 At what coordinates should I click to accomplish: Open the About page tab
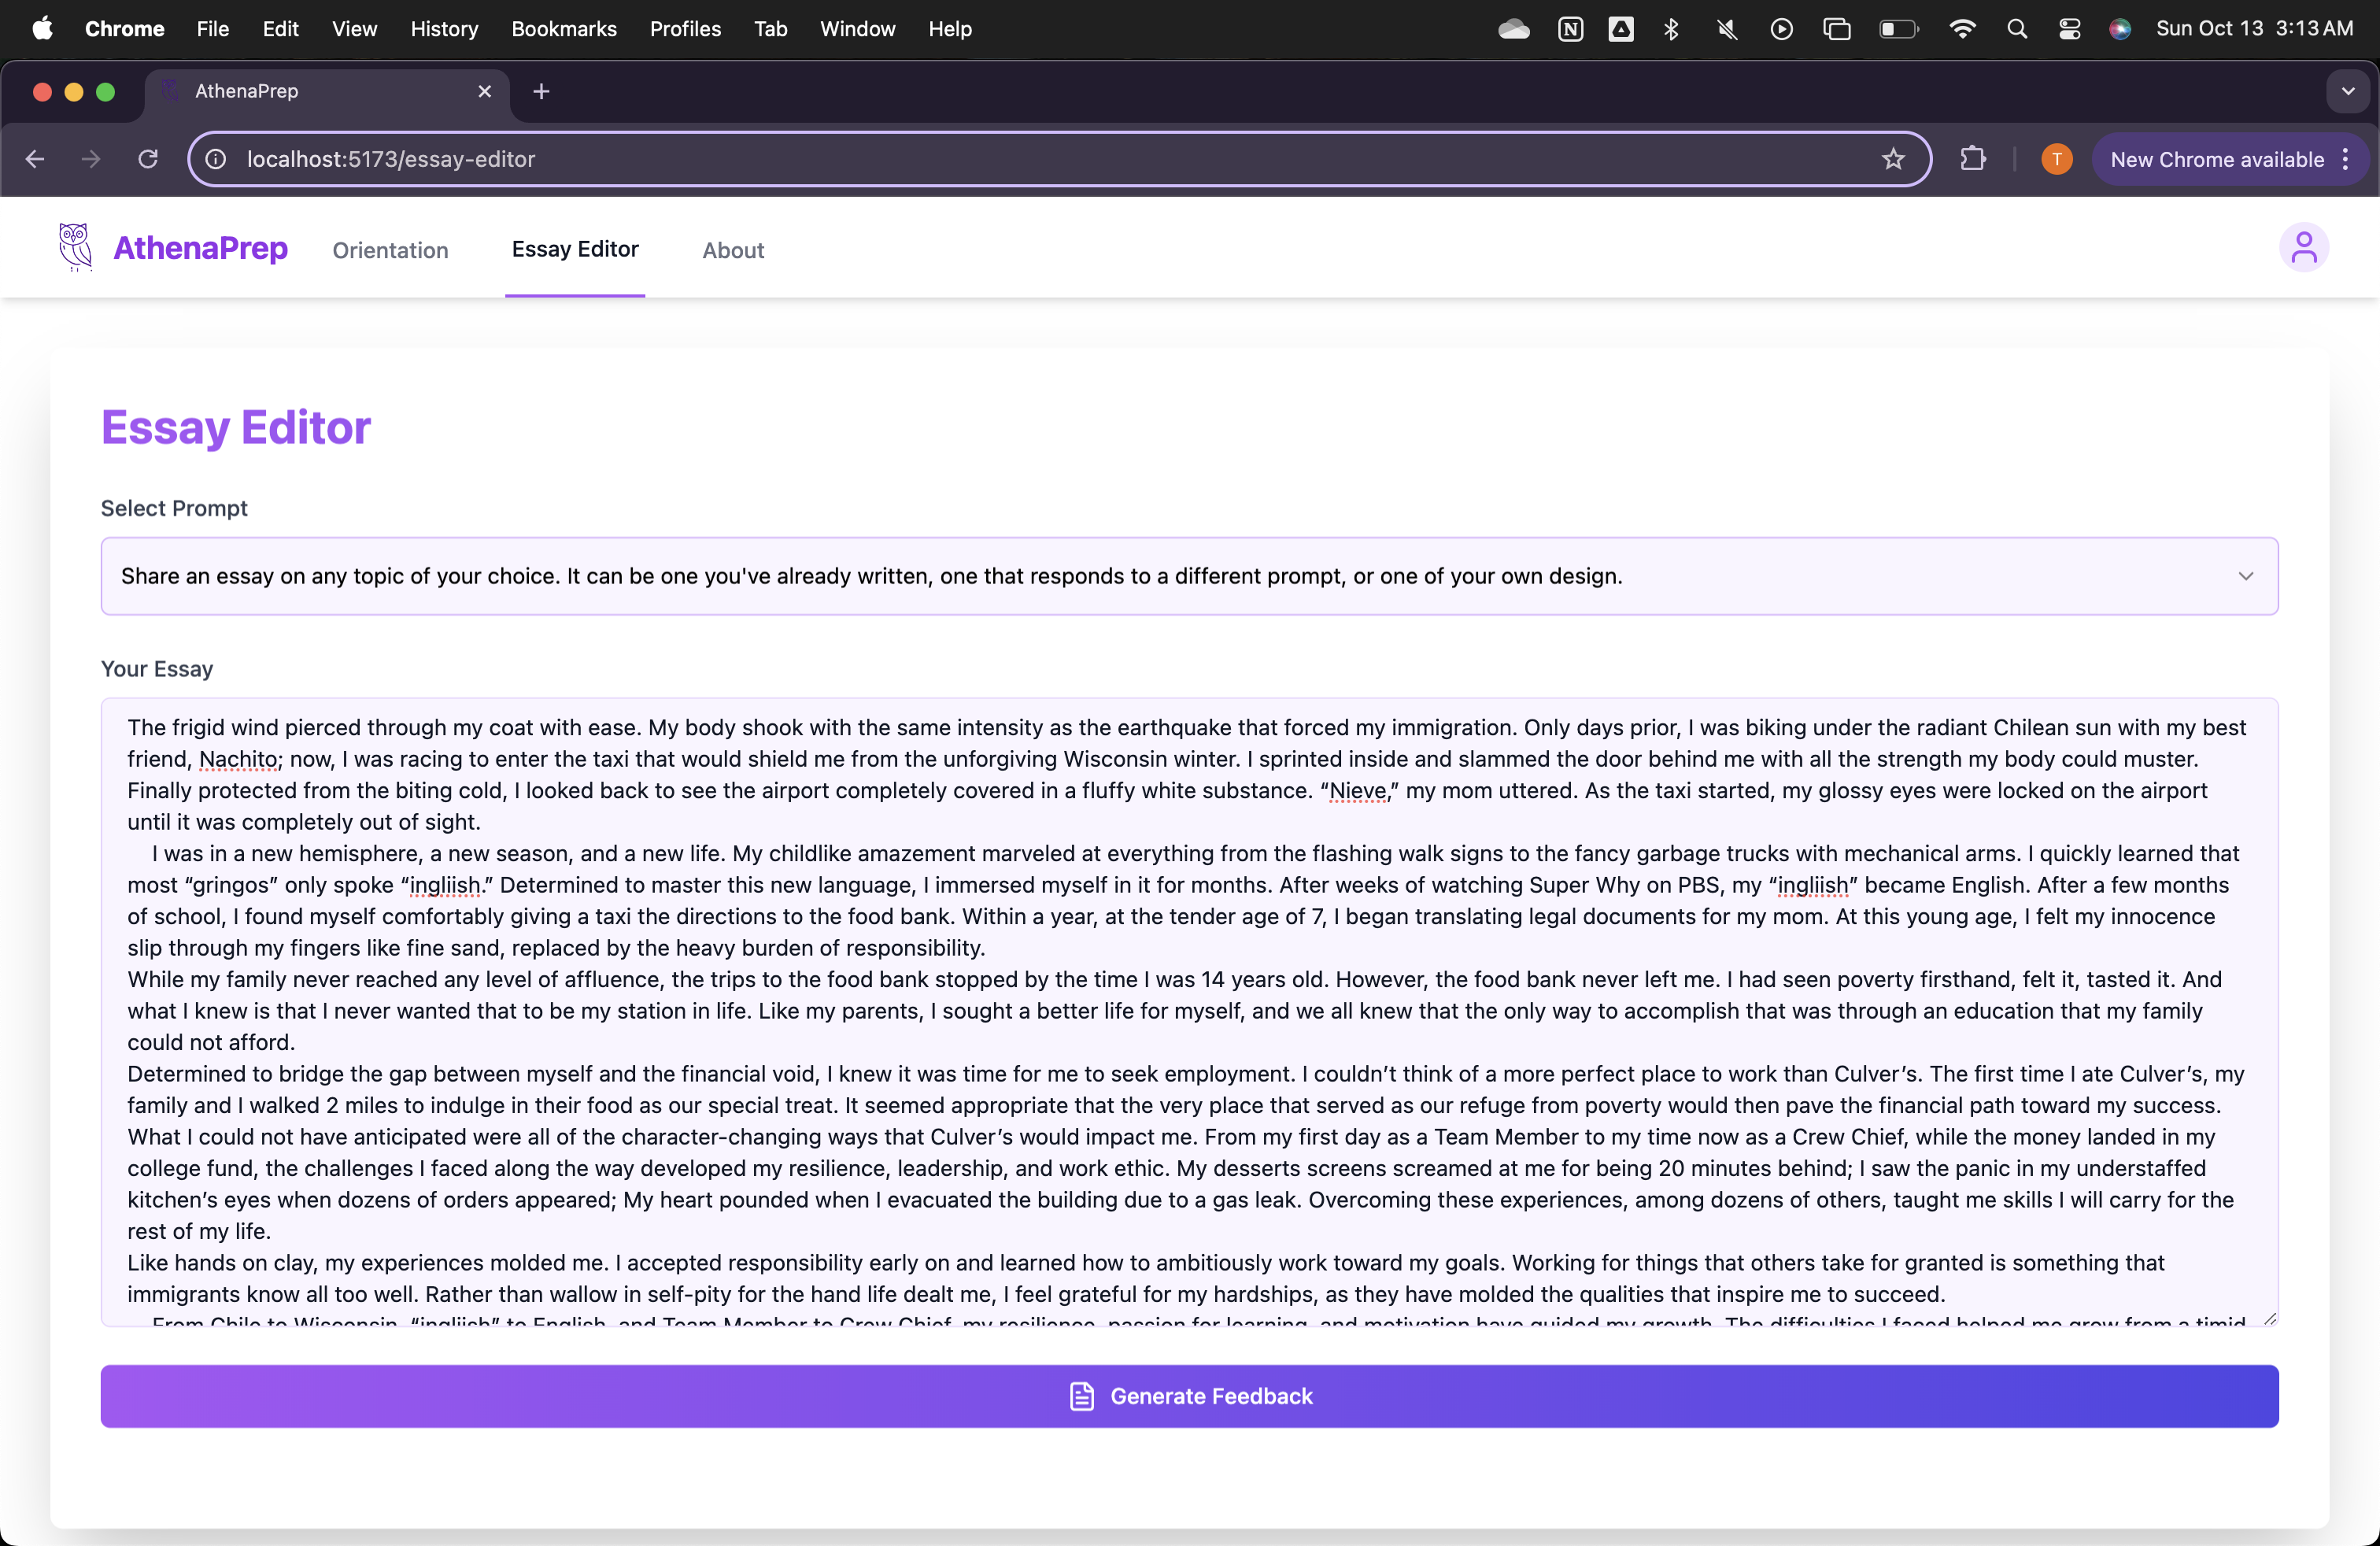[732, 250]
